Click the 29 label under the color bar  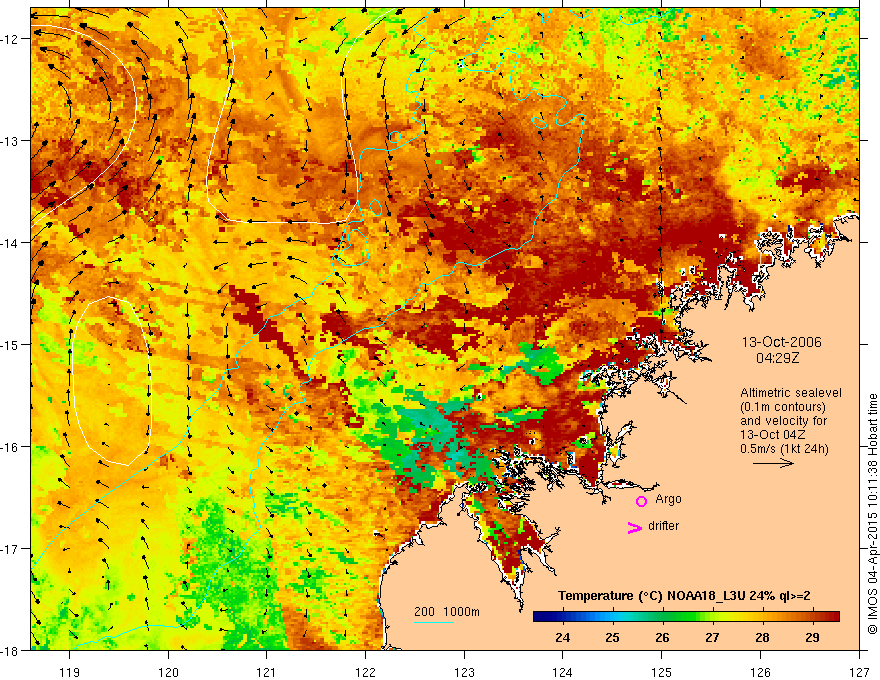tap(812, 637)
